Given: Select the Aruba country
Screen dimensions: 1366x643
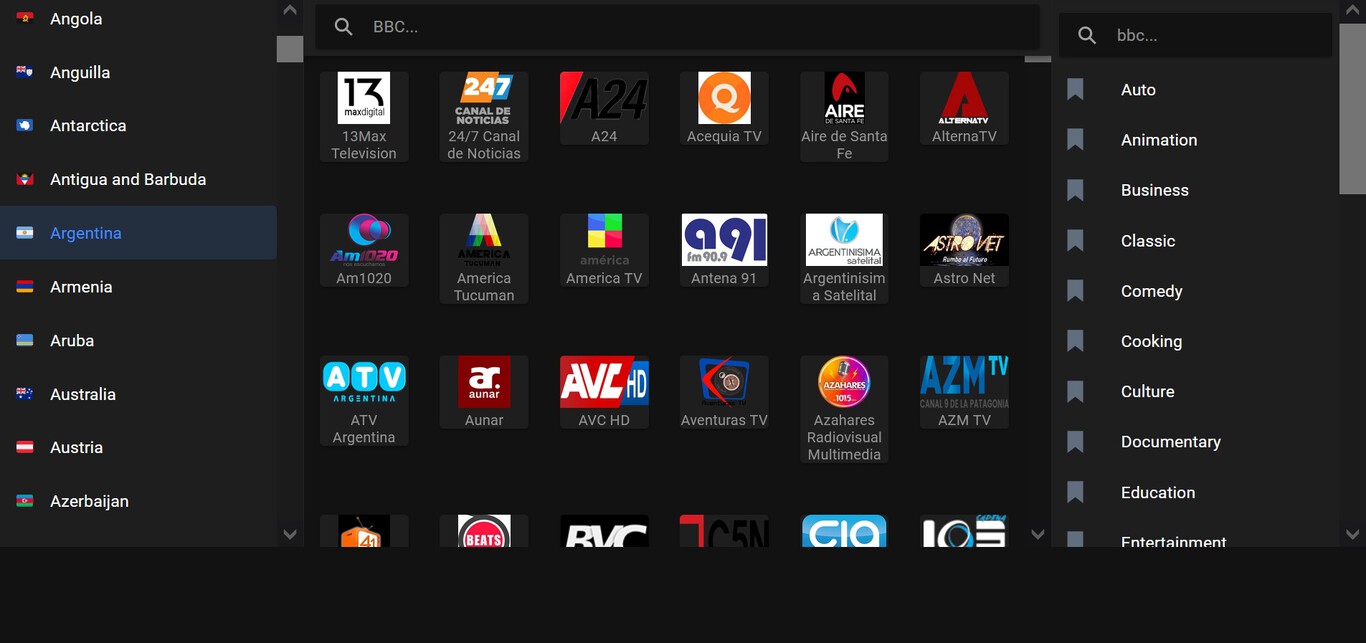Looking at the screenshot, I should coord(72,340).
